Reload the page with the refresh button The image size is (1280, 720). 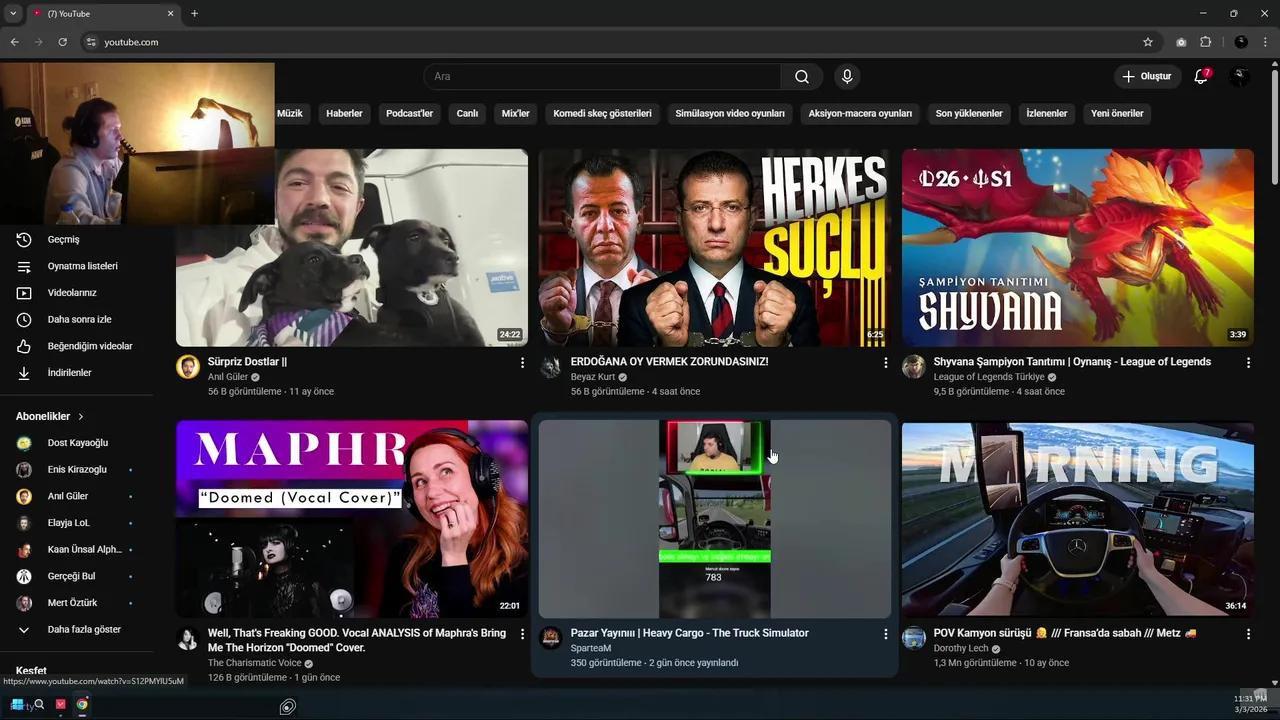[x=62, y=42]
